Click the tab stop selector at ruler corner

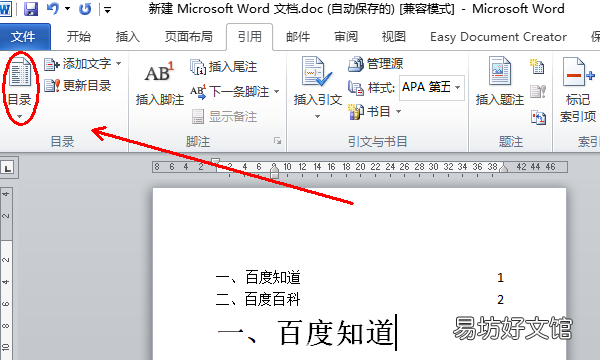click(7, 168)
